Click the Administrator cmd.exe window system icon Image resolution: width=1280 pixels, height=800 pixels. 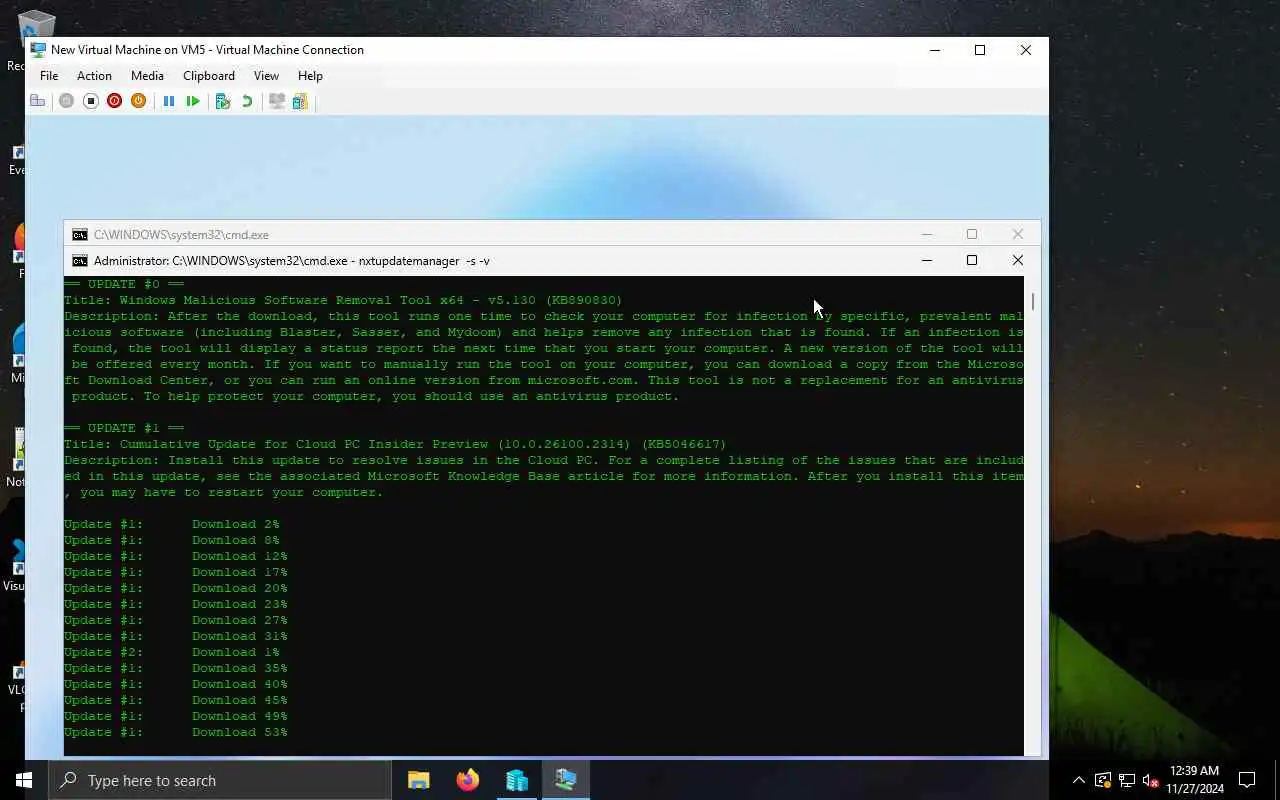[80, 261]
